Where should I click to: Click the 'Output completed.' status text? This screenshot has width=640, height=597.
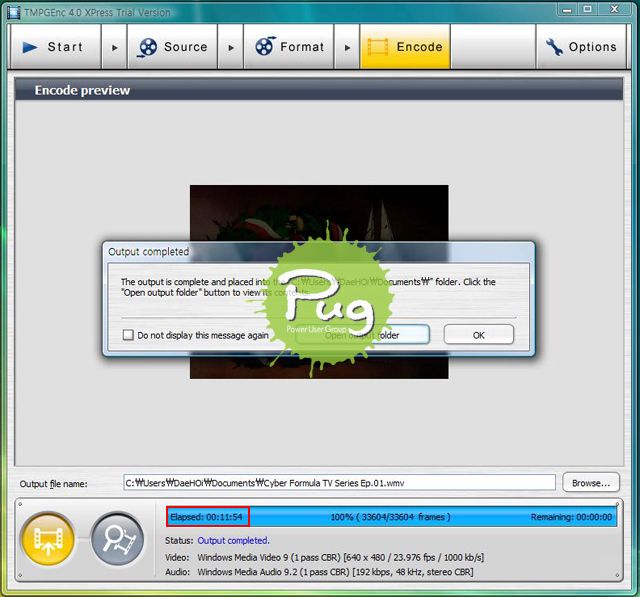(x=233, y=540)
